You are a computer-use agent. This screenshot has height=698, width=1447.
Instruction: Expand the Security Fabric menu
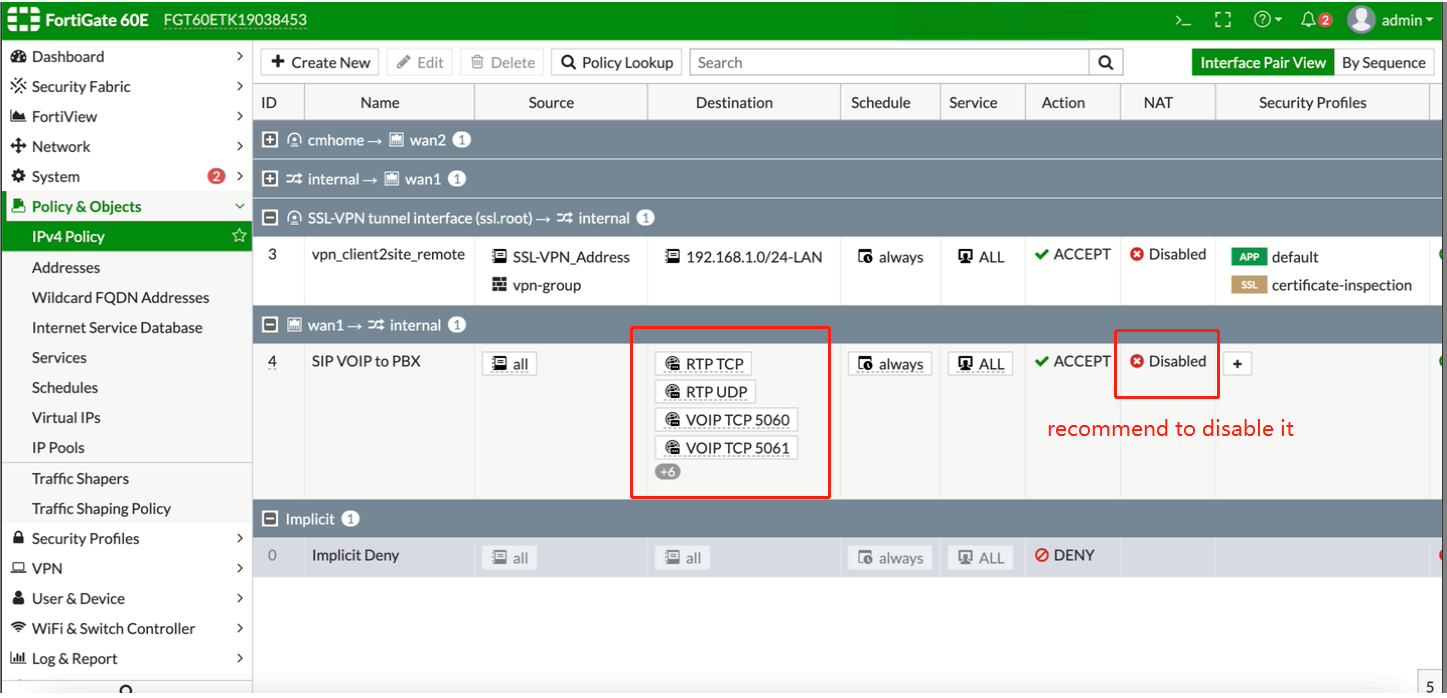(x=126, y=86)
